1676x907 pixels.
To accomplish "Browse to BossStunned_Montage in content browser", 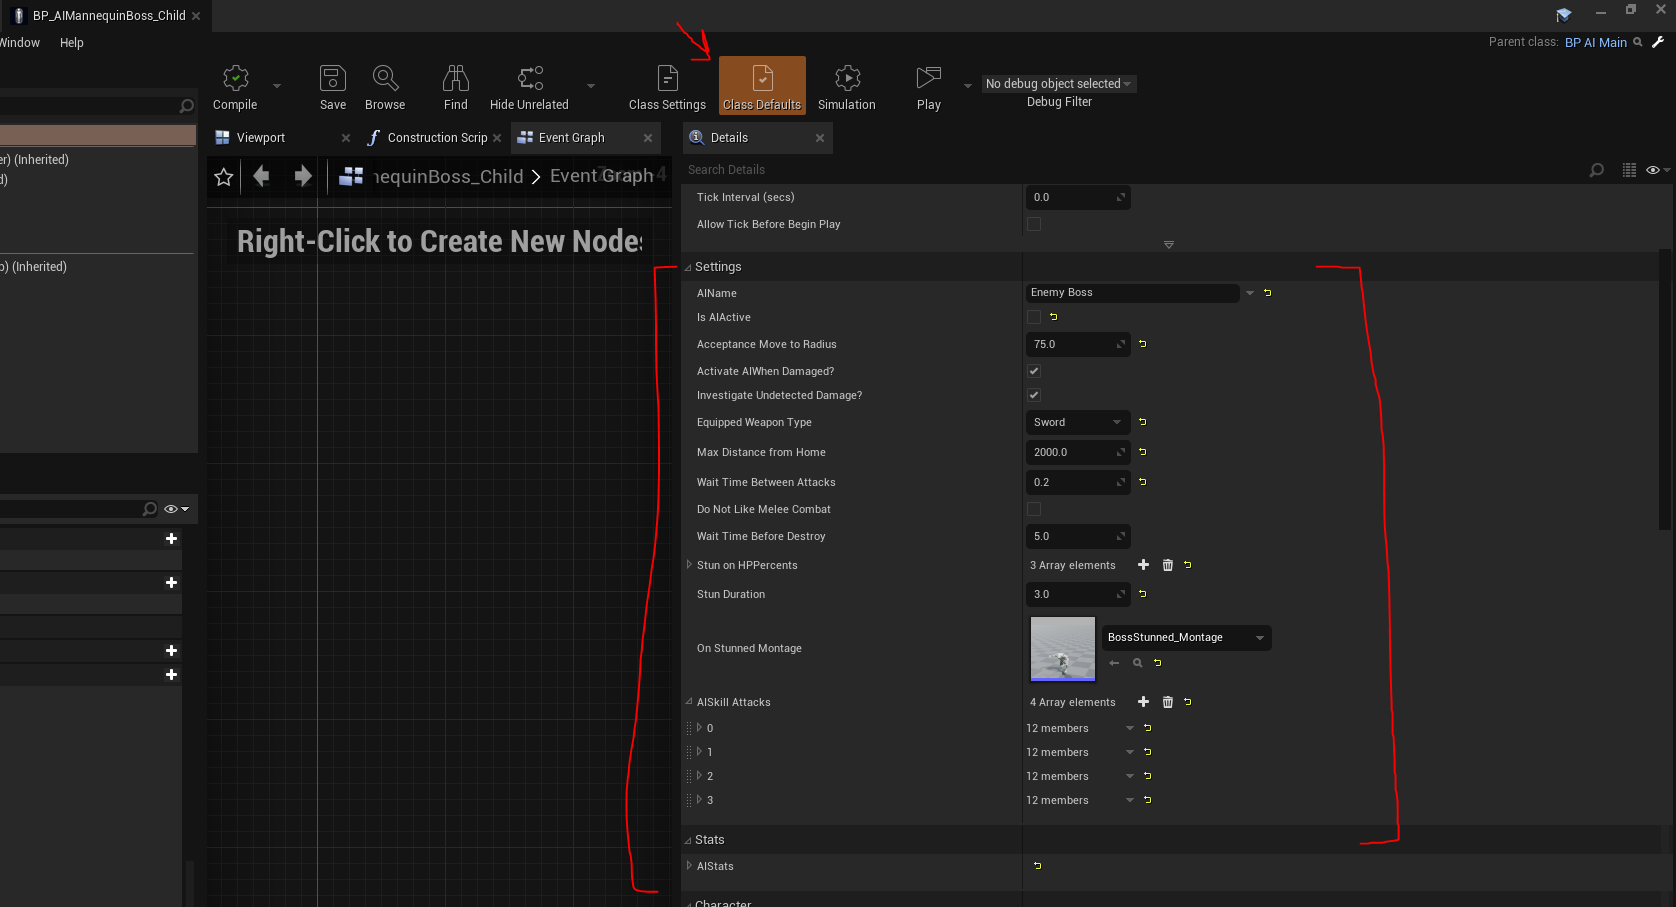I will [x=1137, y=663].
